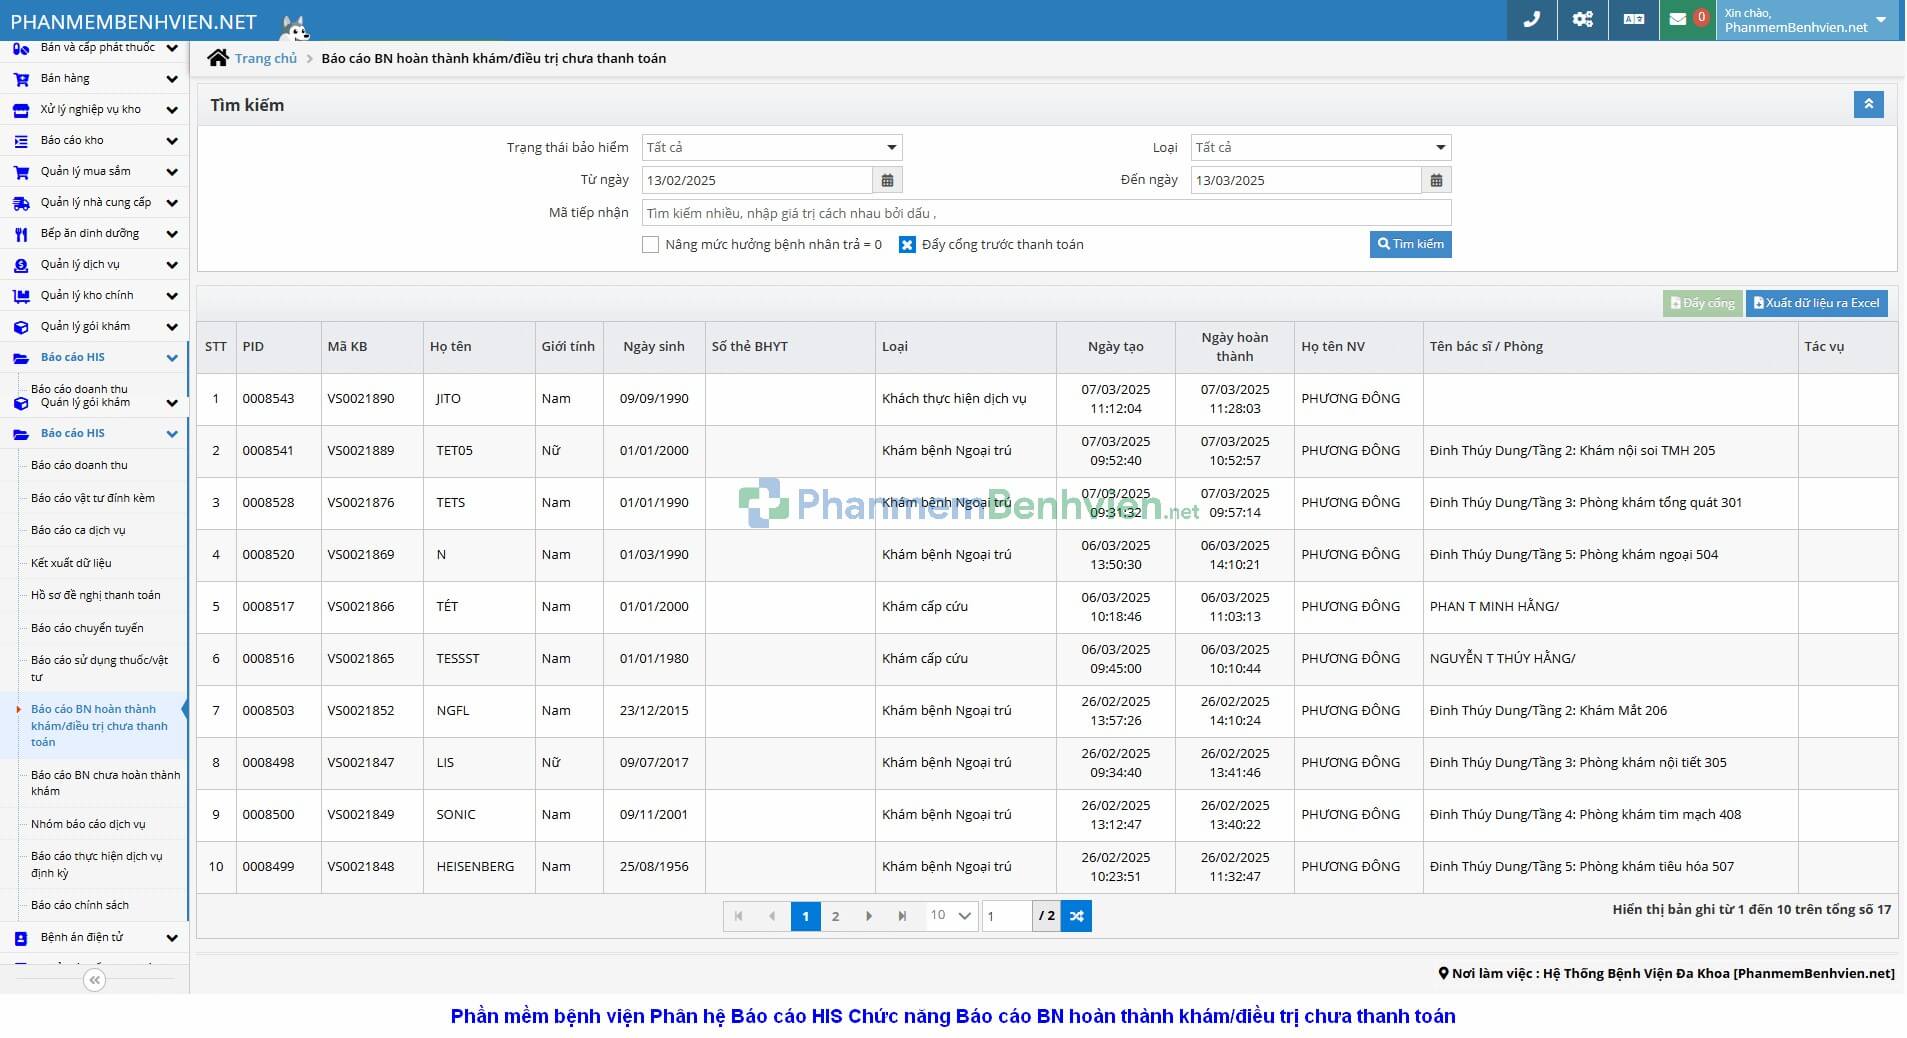Expand Quản lý dịch vụ menu chevron
This screenshot has width=1907, height=1038.
click(x=172, y=265)
